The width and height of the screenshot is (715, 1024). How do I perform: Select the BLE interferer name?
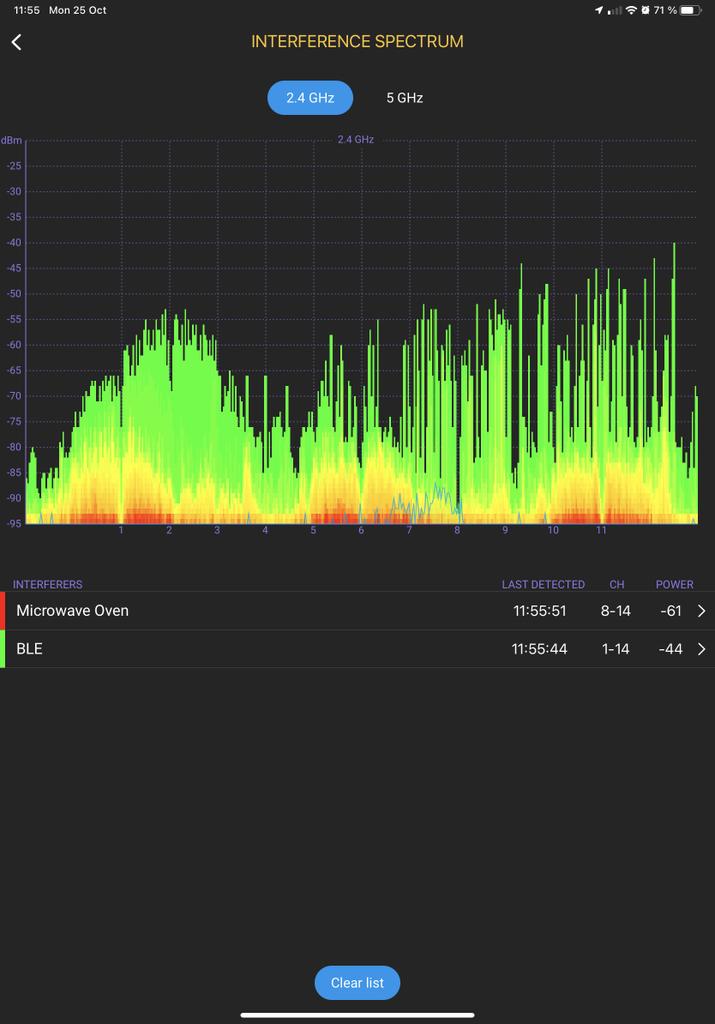(29, 649)
